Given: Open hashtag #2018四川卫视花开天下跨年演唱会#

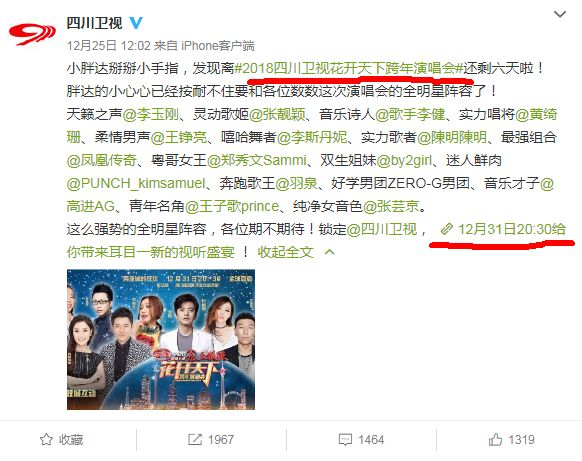Looking at the screenshot, I should [349, 68].
